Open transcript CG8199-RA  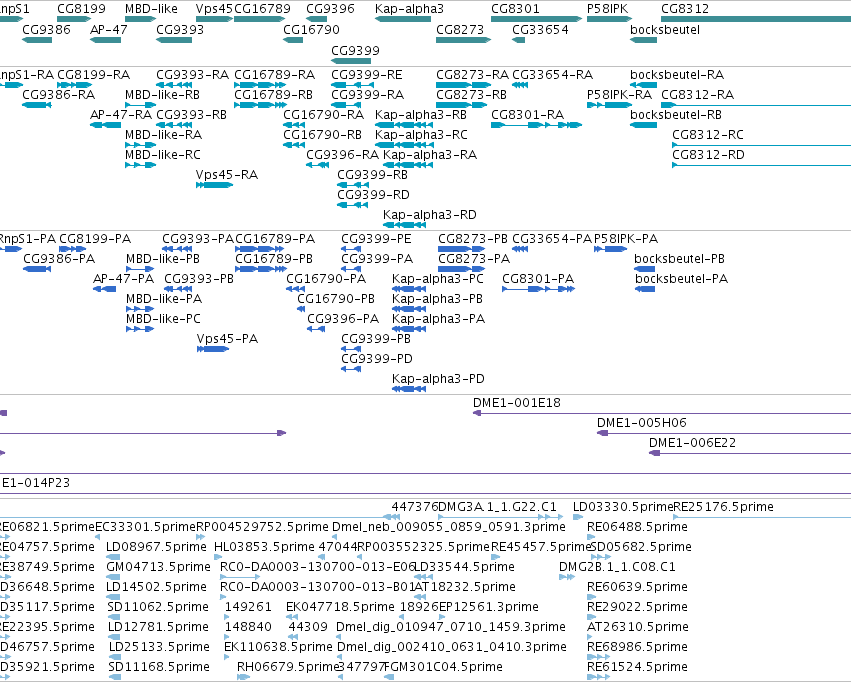93,74
